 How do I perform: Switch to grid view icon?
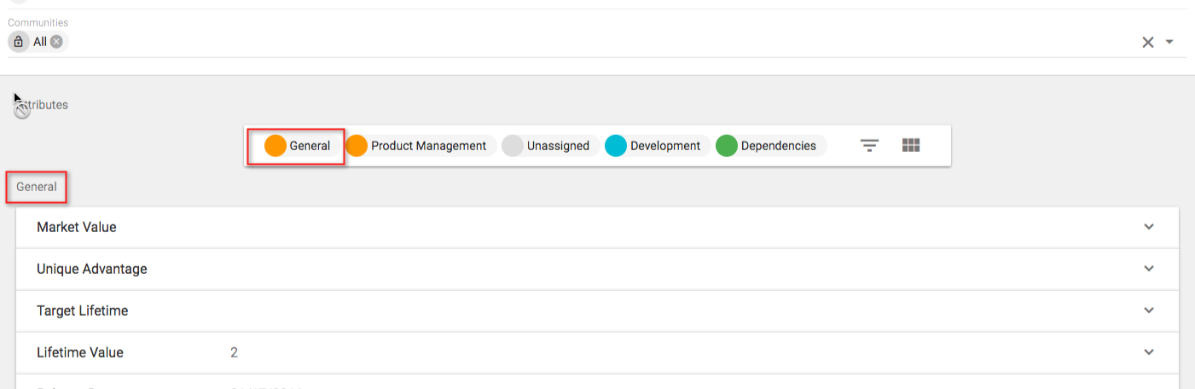point(911,145)
